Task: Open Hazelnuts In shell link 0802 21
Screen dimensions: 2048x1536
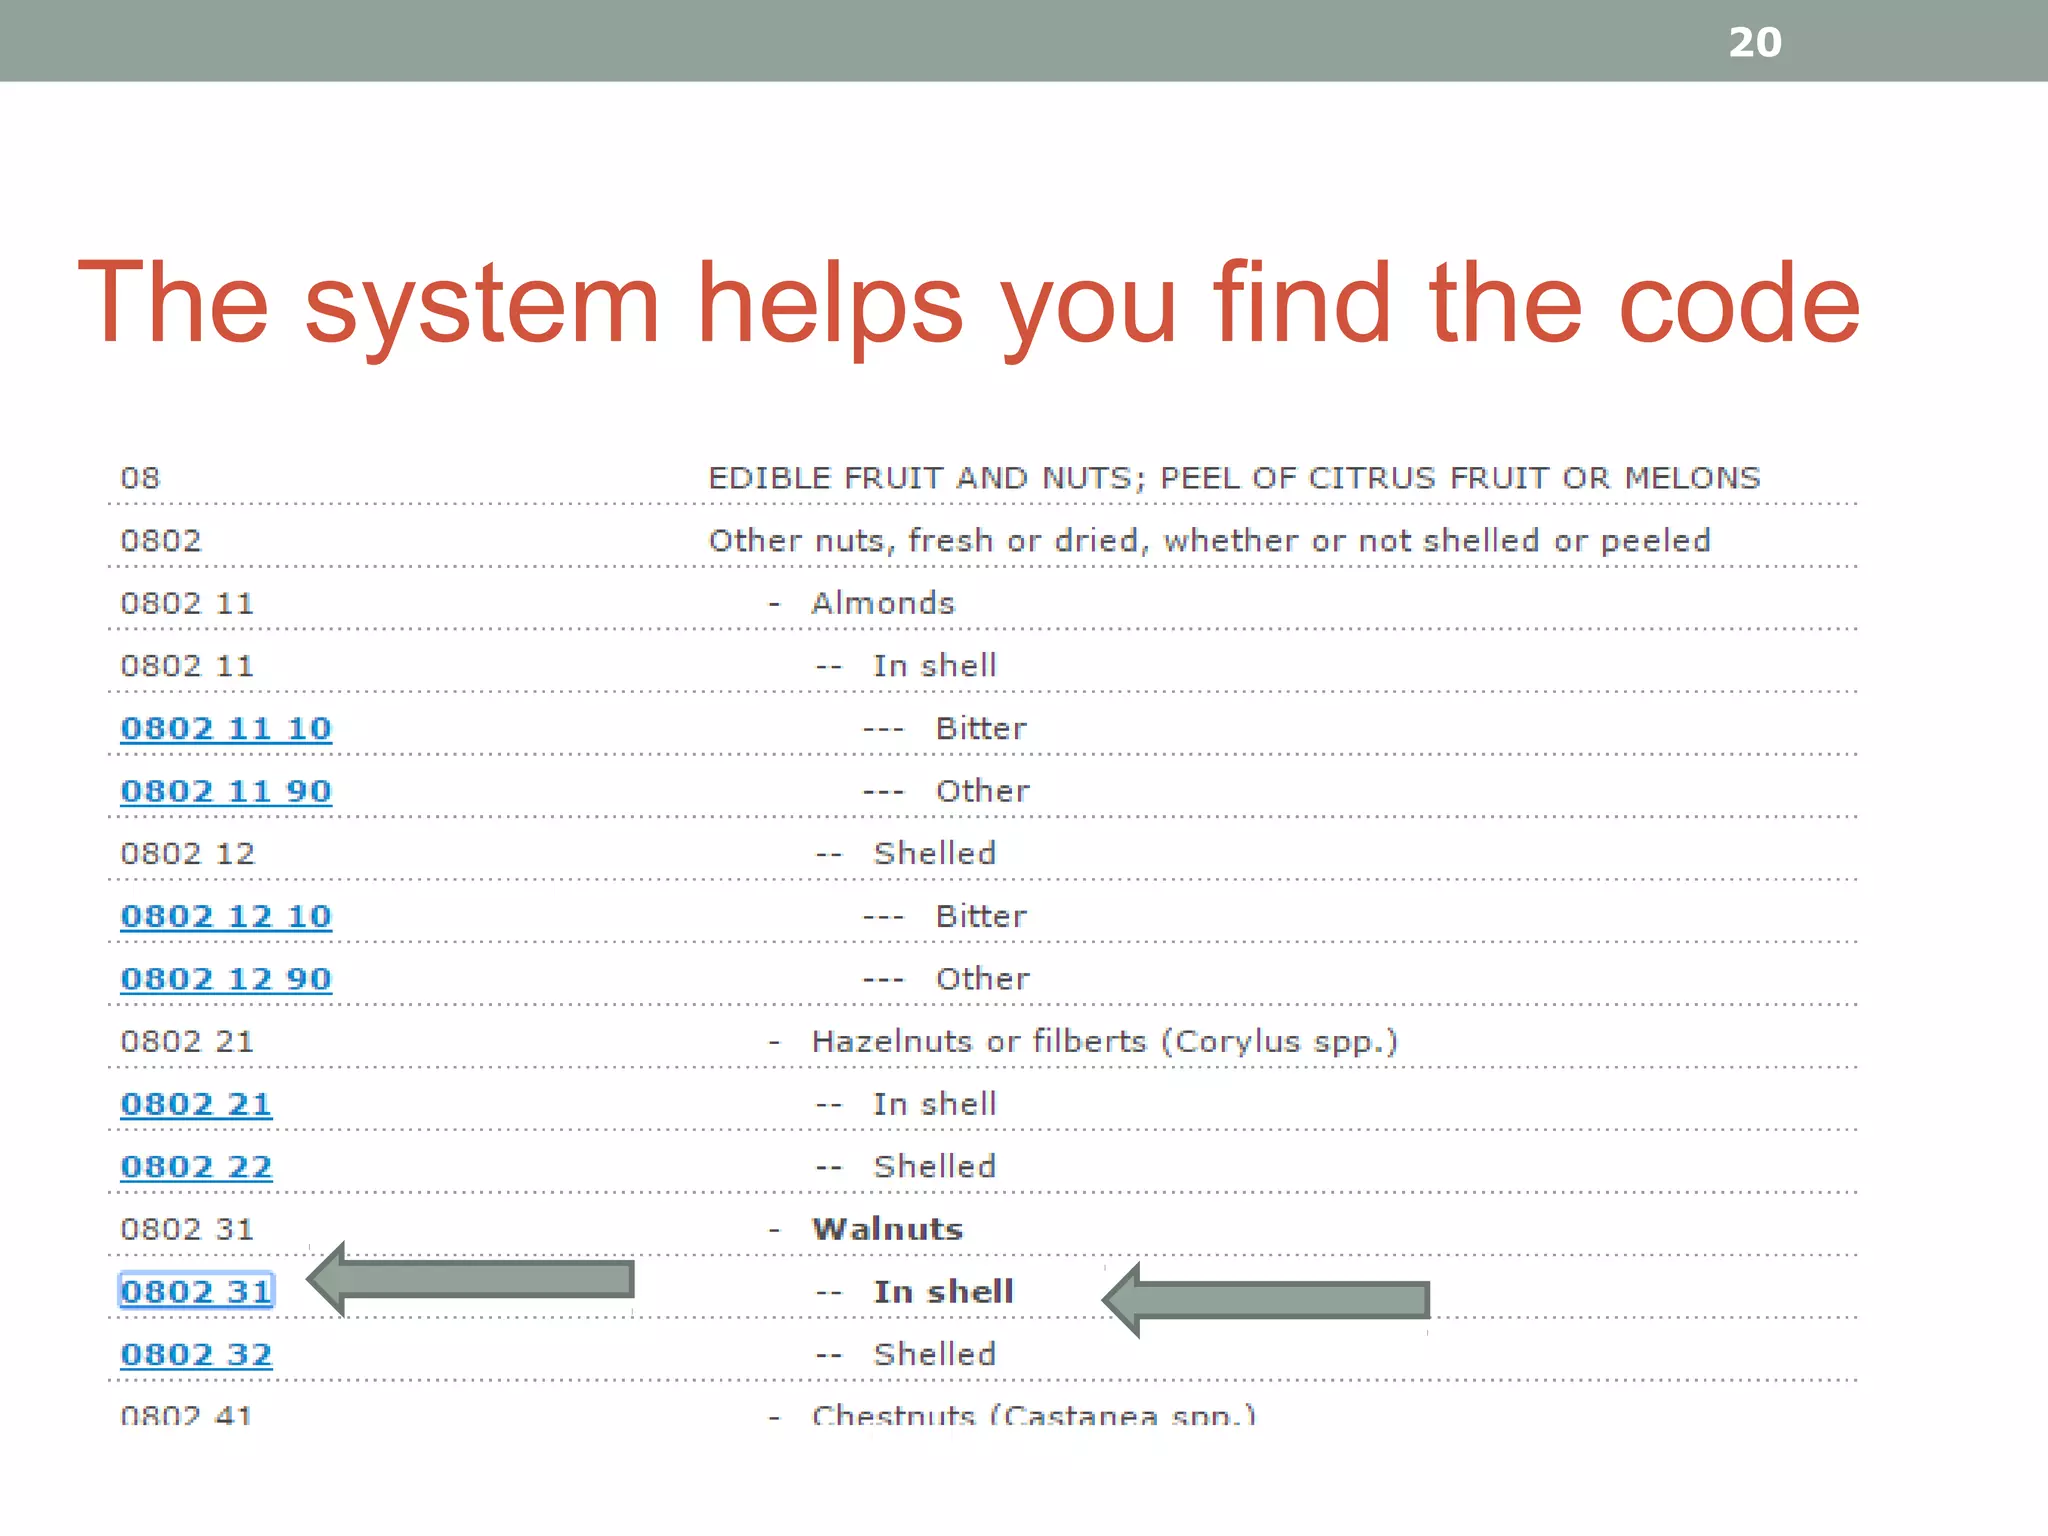Action: [x=196, y=1104]
